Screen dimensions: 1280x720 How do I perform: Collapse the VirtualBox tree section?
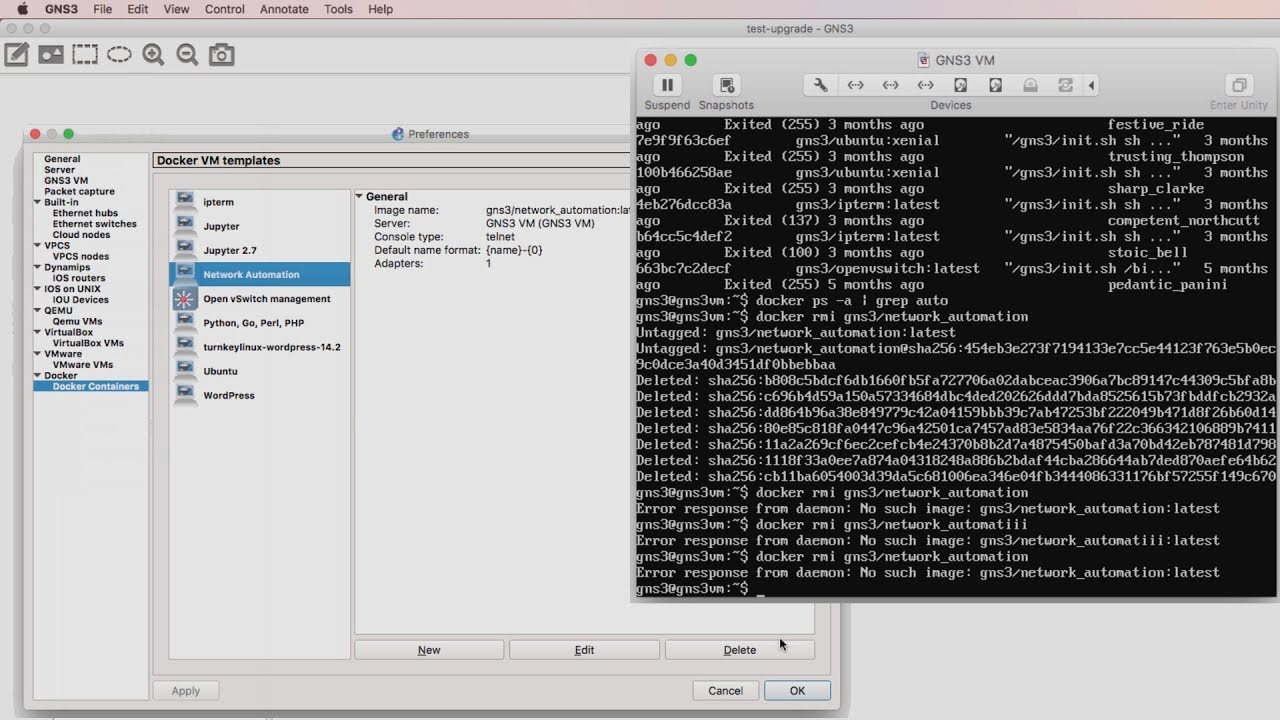coord(38,332)
